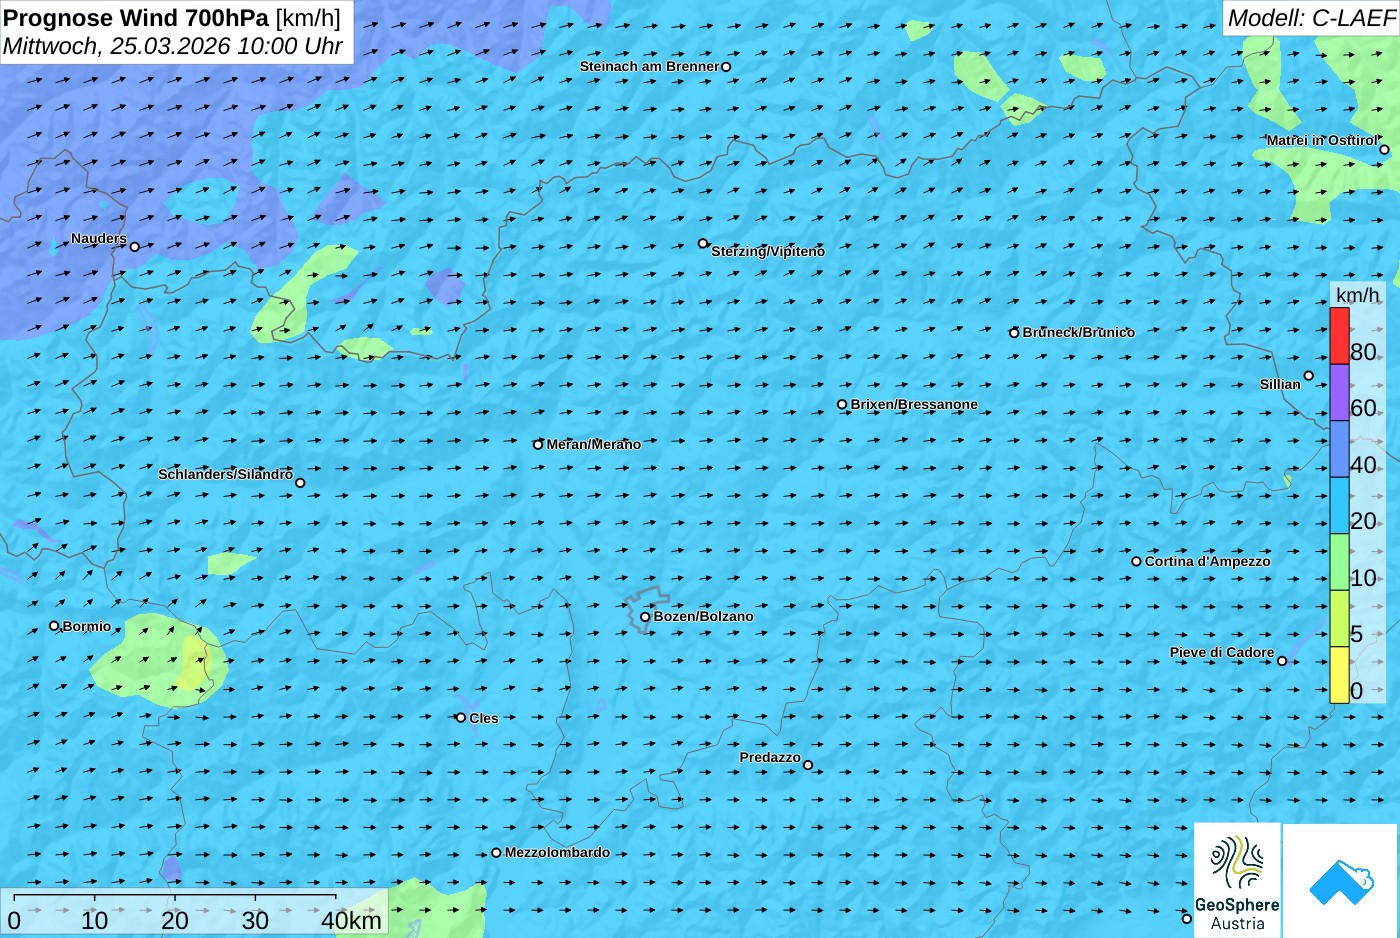Select the Sterzing/Vipiteno city marker

pyautogui.click(x=703, y=243)
